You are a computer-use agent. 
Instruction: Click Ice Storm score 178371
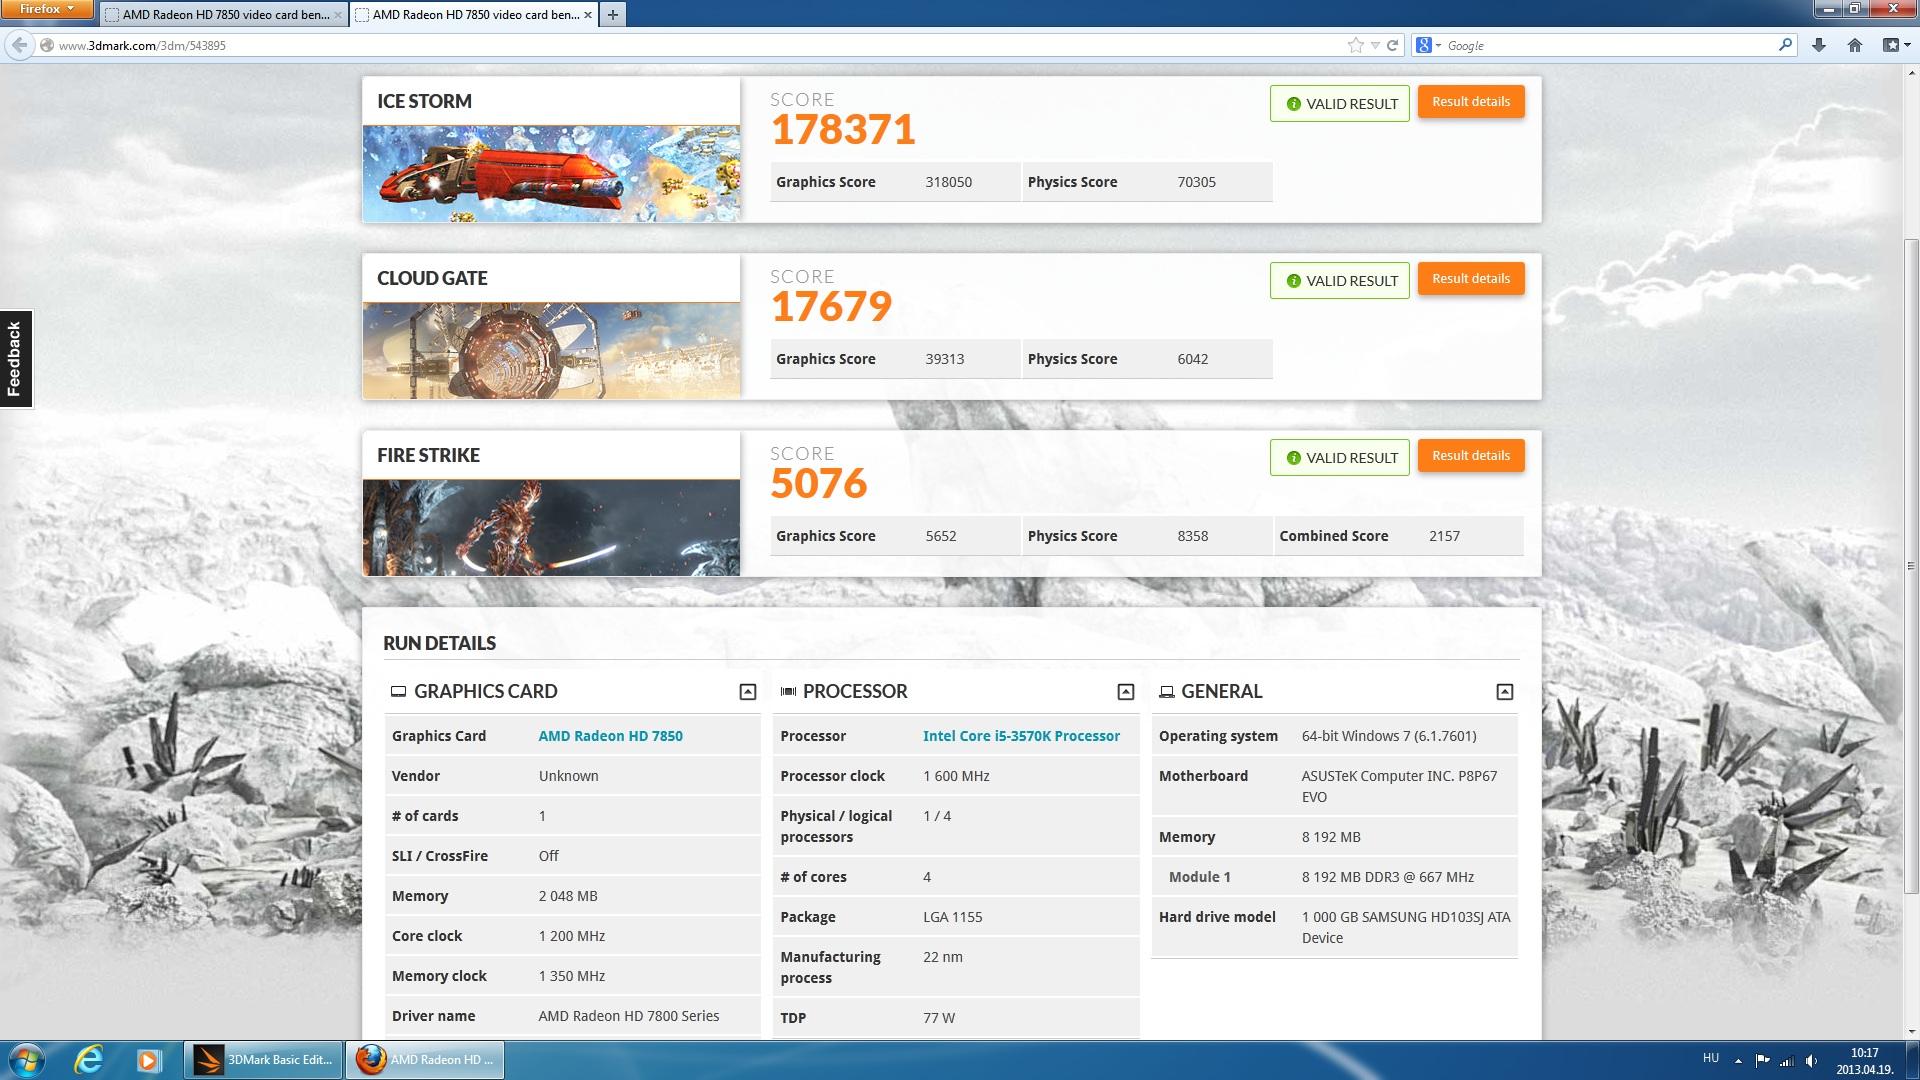coord(843,130)
